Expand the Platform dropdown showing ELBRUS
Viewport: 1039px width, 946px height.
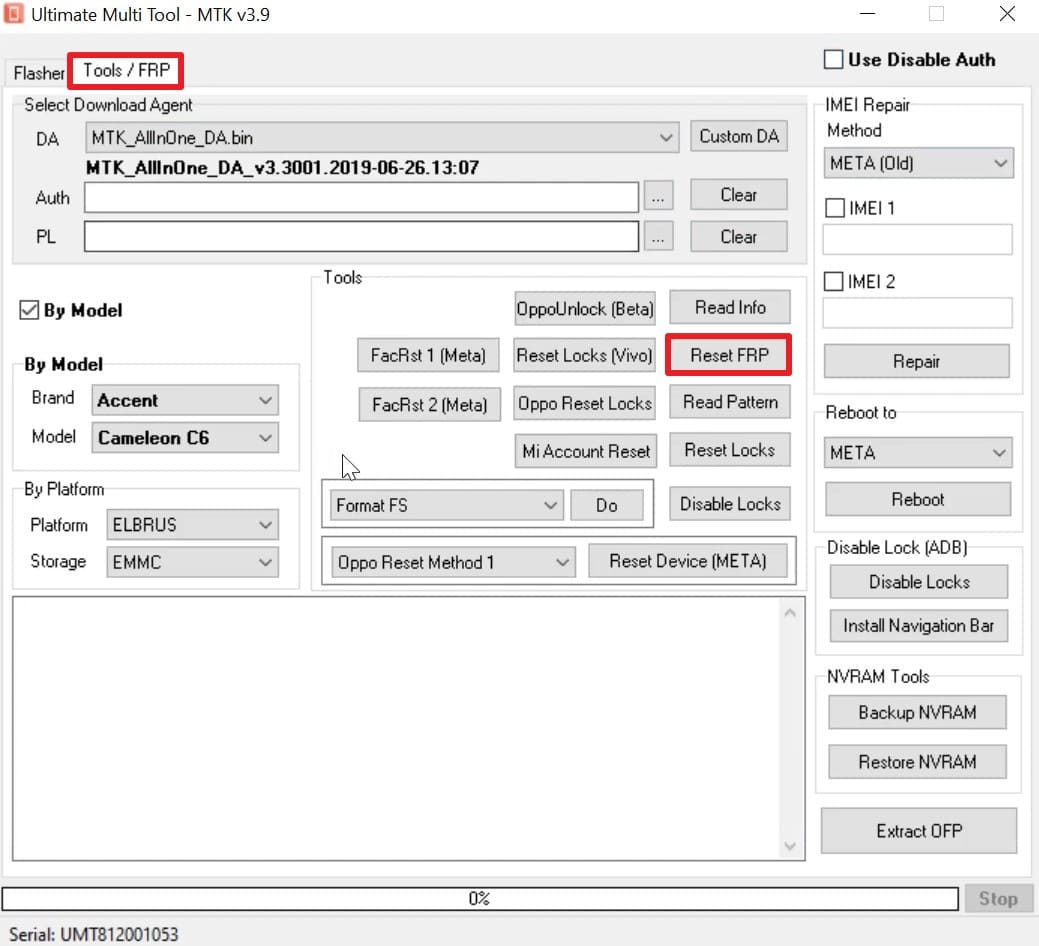pos(192,525)
